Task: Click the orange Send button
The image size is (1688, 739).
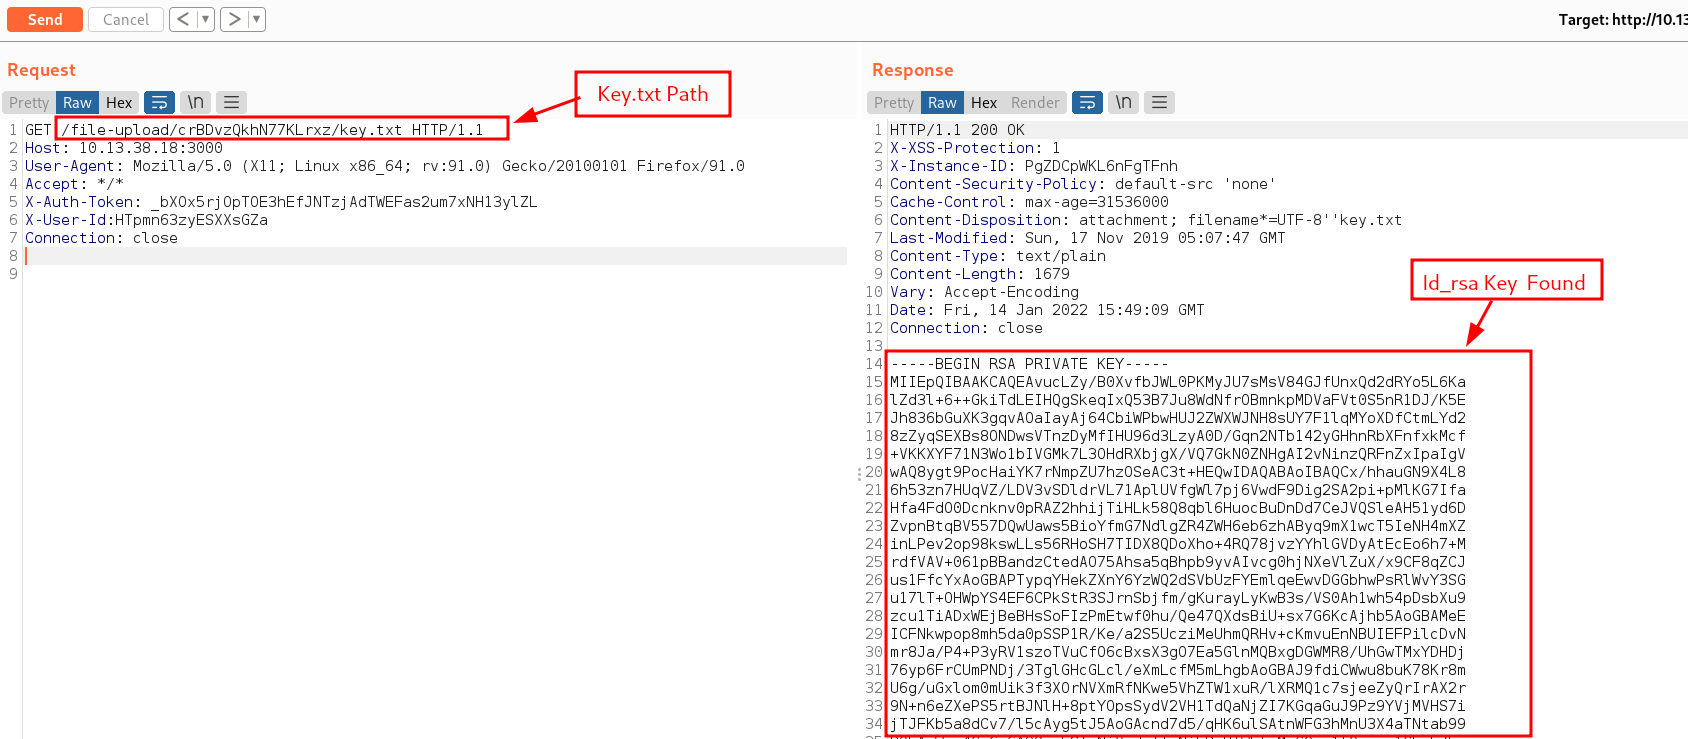Action: tap(45, 19)
